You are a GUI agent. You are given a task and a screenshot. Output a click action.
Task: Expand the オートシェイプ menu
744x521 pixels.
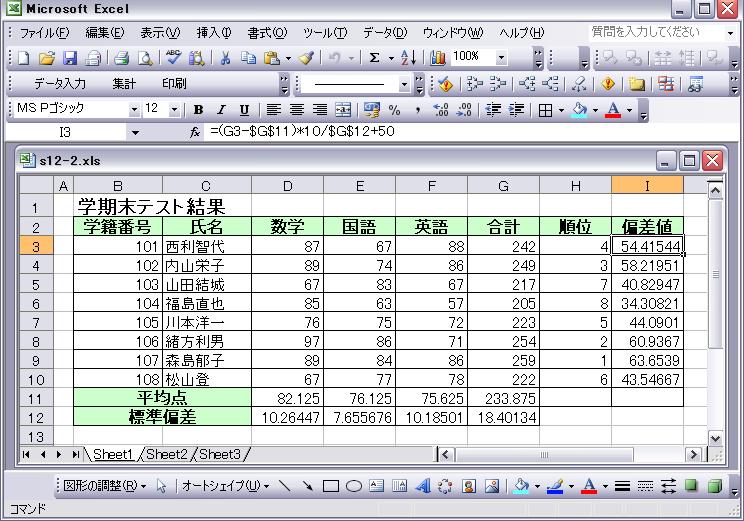(x=225, y=486)
